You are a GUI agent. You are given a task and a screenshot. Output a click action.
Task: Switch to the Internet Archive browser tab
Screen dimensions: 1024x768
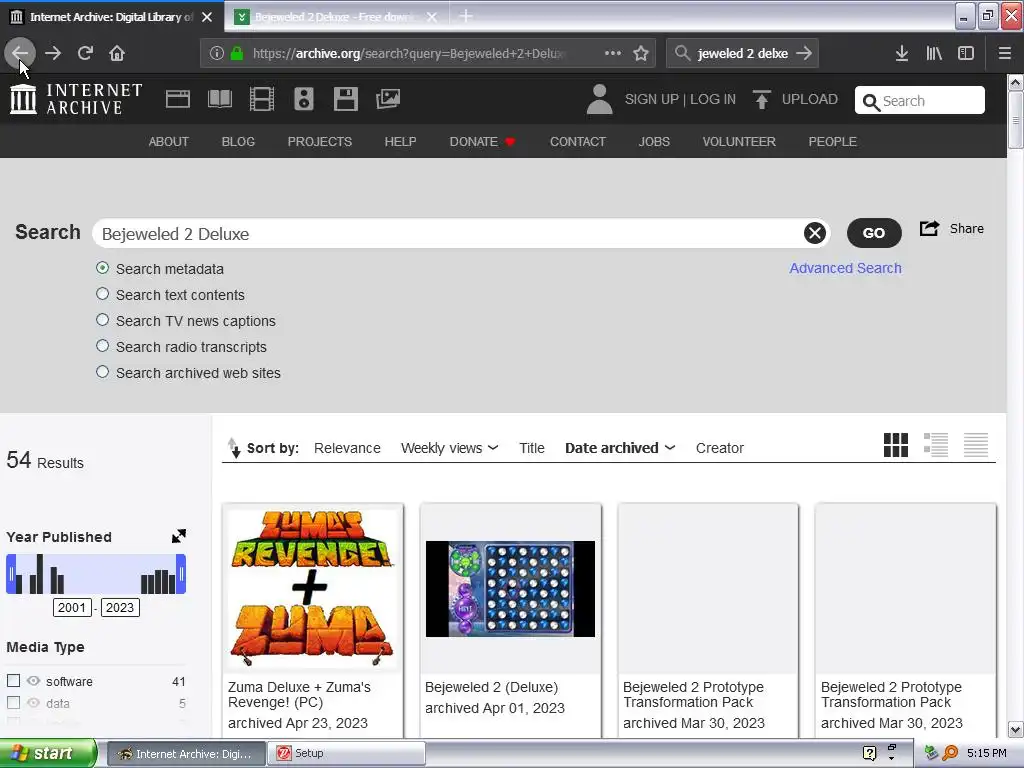click(111, 17)
